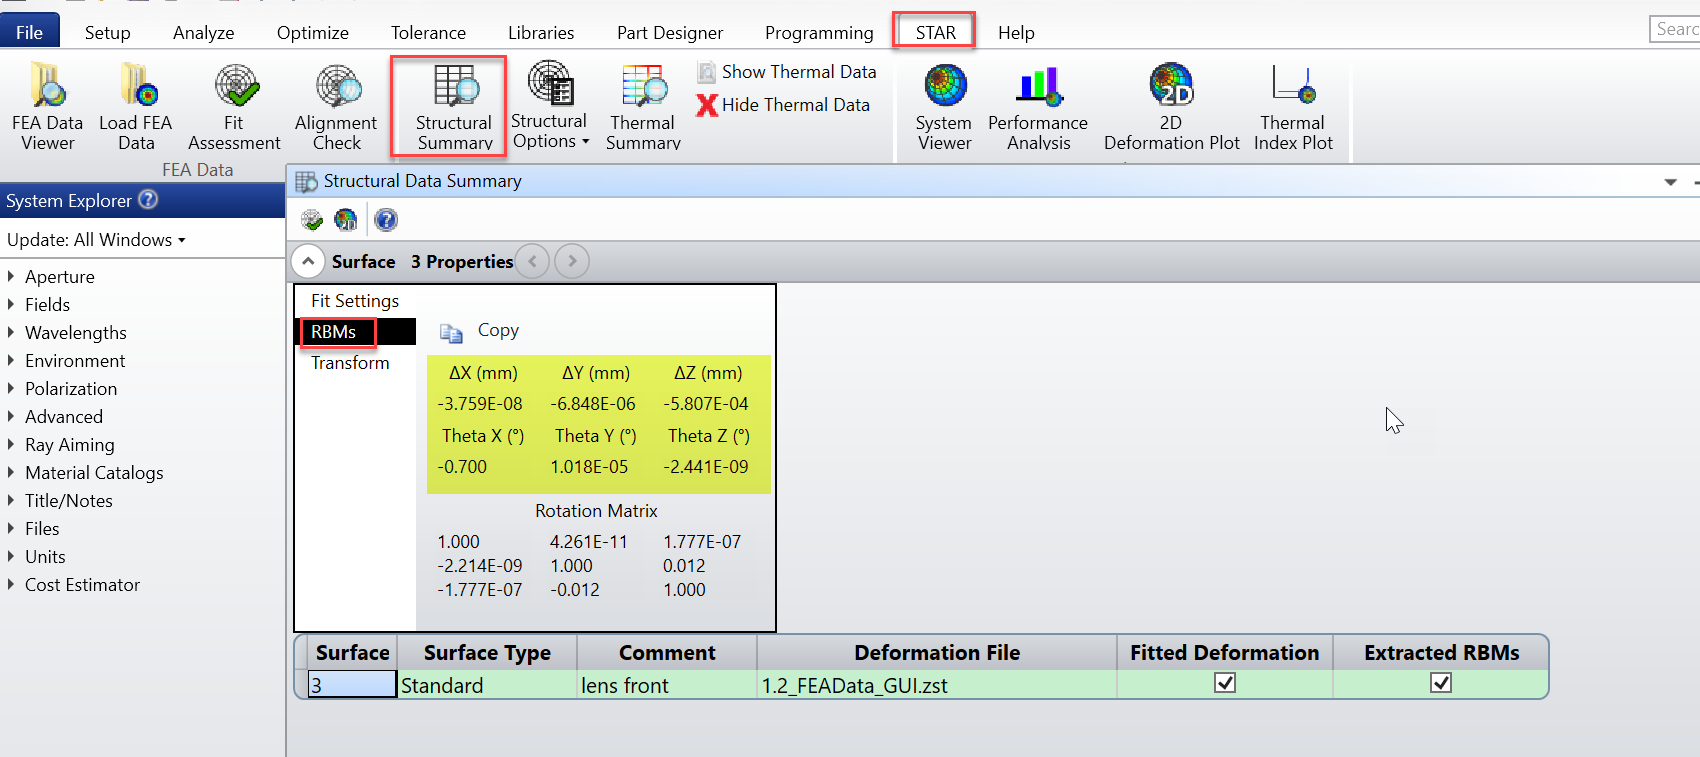Switch to the Setup tab
The width and height of the screenshot is (1700, 757).
108,33
